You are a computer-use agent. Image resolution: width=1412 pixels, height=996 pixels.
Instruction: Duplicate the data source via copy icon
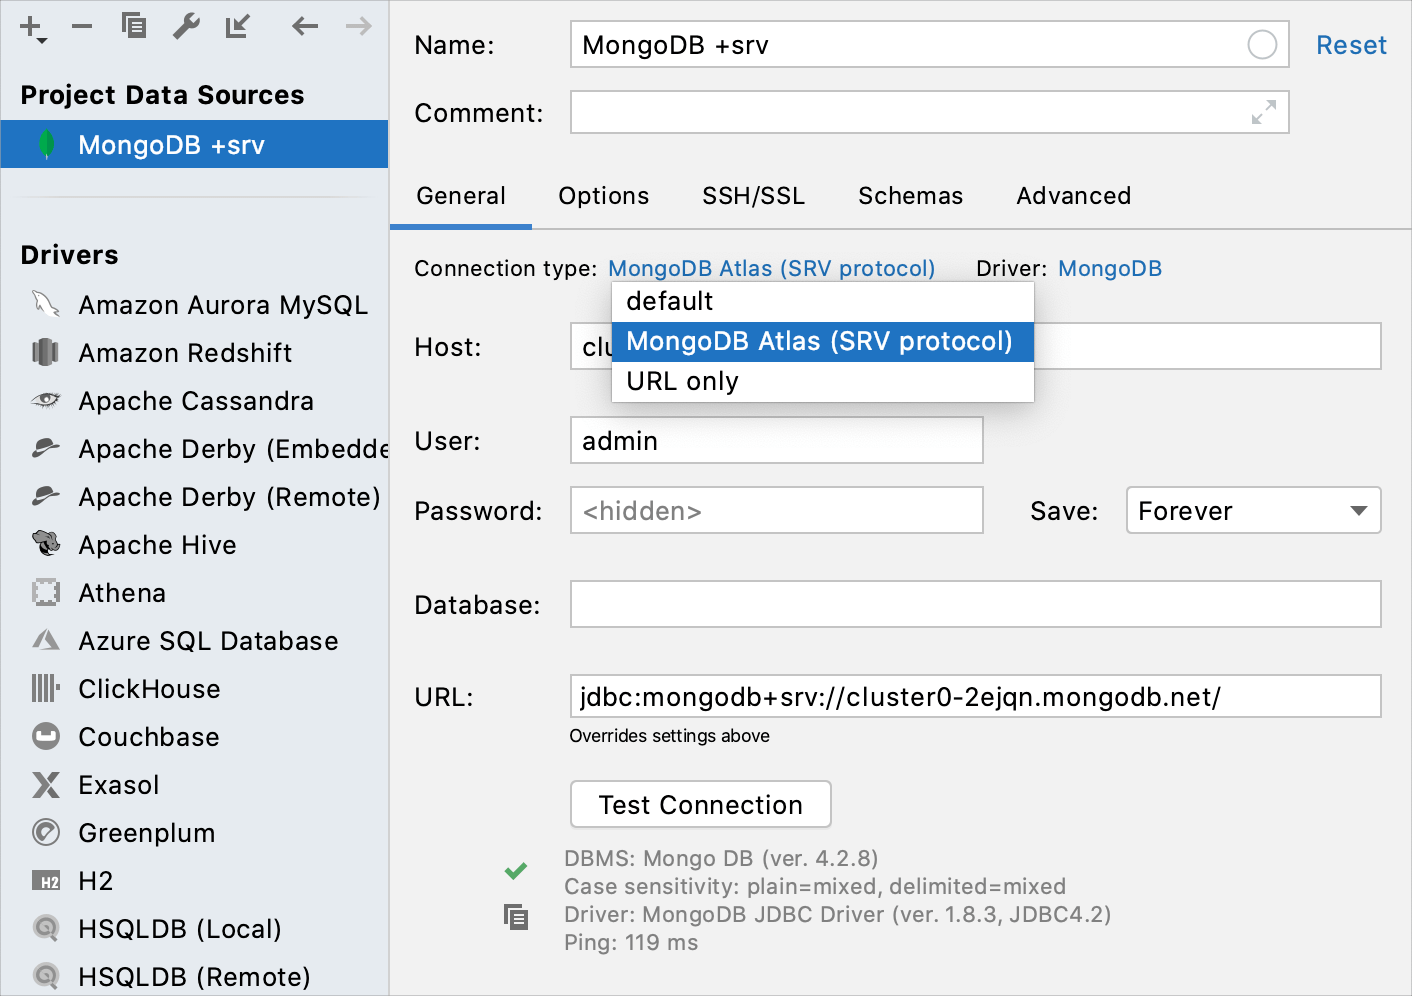(134, 25)
